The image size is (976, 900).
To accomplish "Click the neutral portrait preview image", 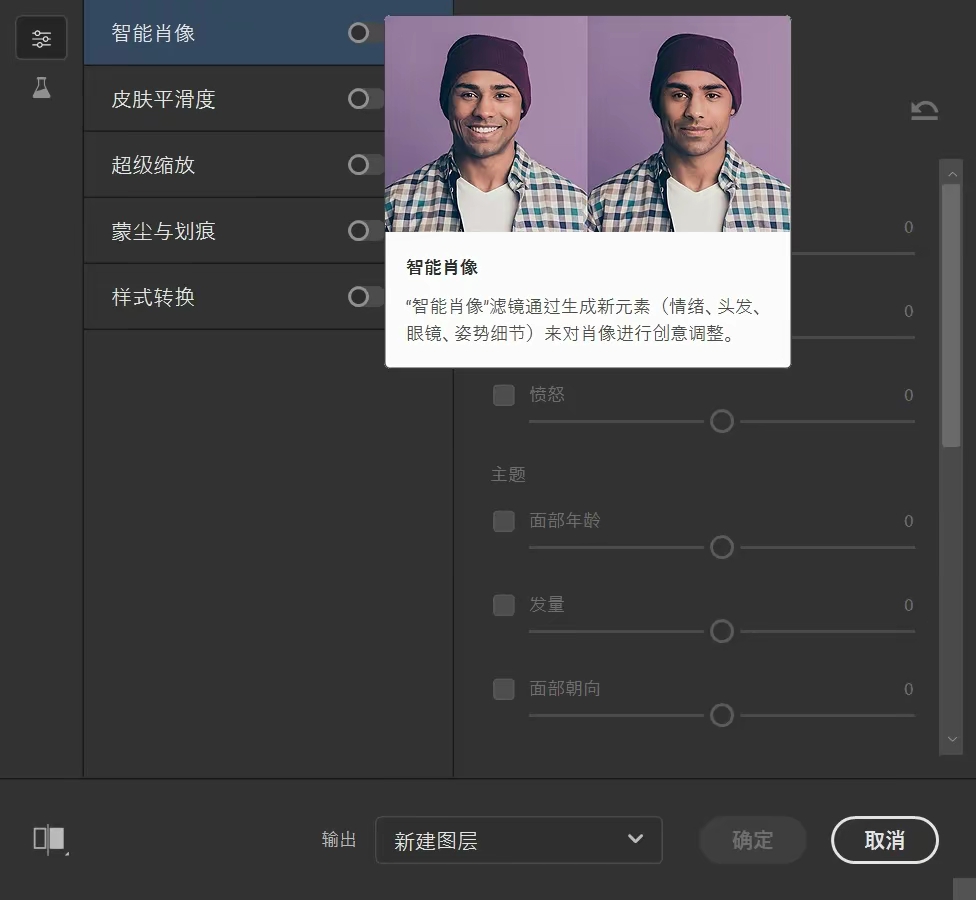I will pos(689,124).
